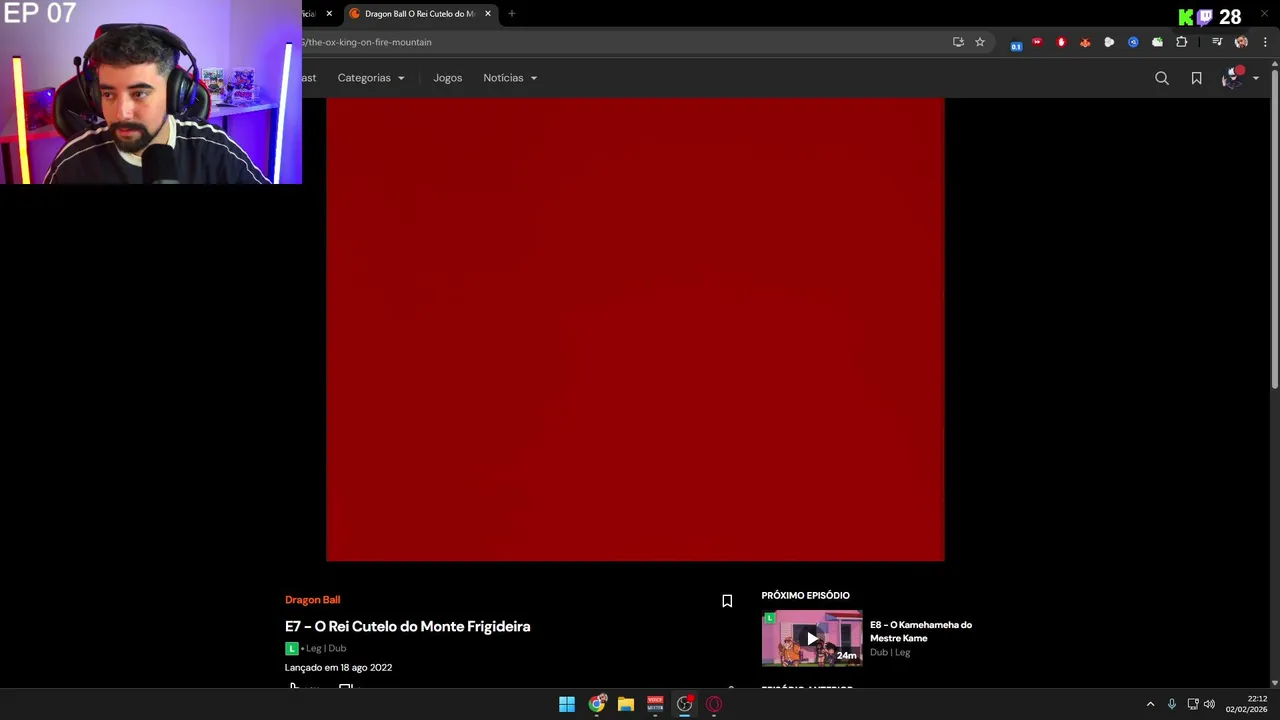Expand the Categorias dropdown menu
The width and height of the screenshot is (1280, 720).
(x=371, y=78)
